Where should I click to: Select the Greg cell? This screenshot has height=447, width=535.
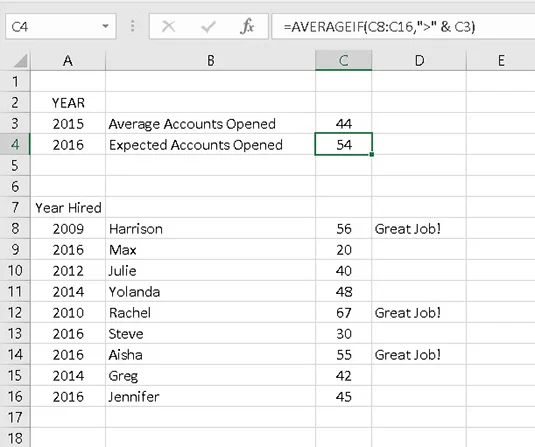(211, 375)
